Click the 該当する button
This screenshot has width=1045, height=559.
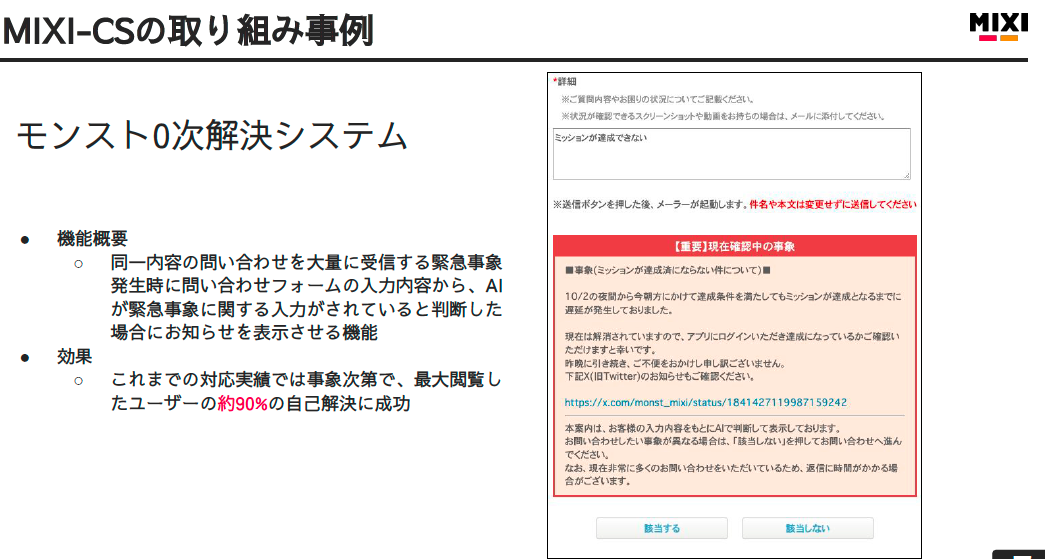661,528
